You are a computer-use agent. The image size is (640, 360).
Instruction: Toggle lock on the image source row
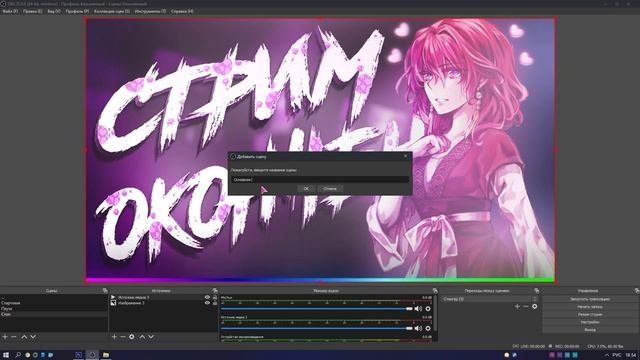pos(215,303)
